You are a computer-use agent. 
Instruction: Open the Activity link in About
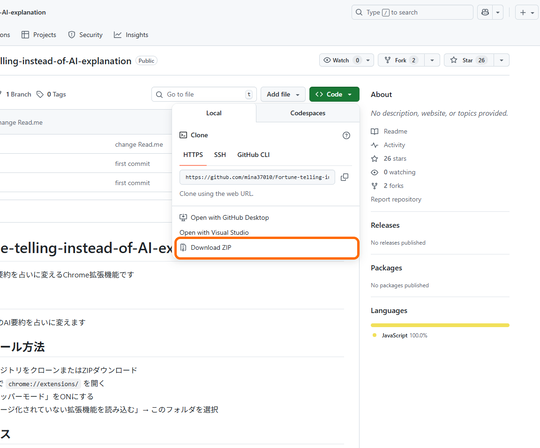[388, 145]
